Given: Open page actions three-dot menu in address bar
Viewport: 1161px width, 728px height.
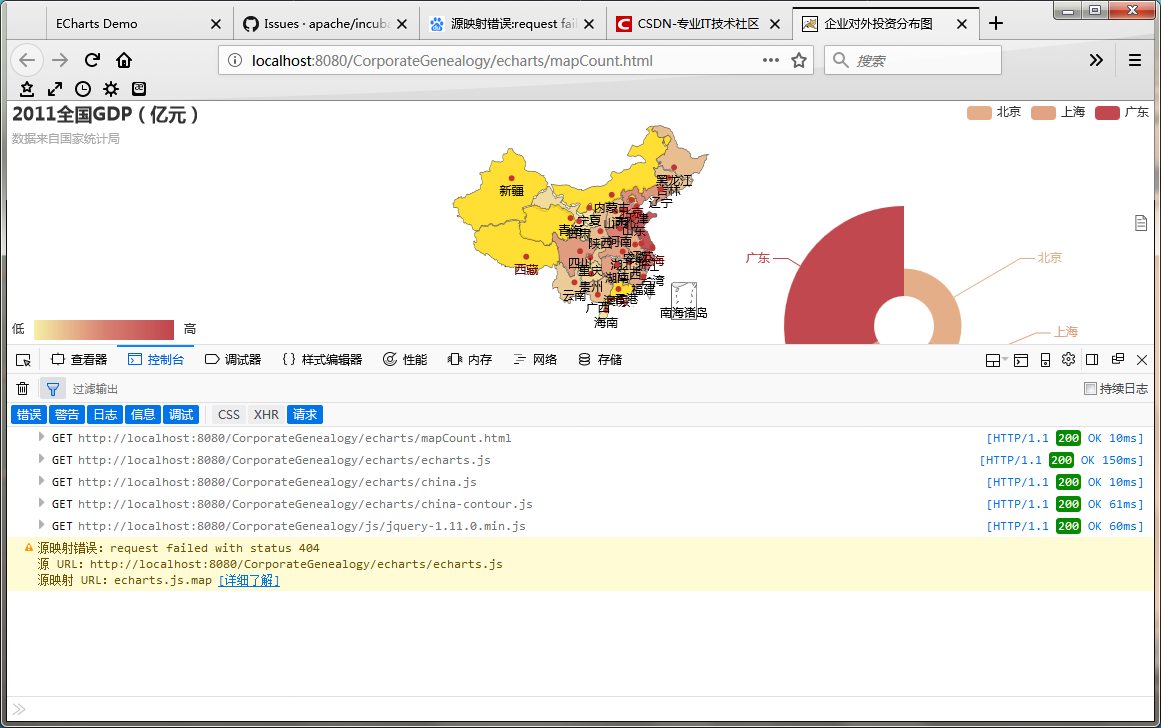Looking at the screenshot, I should (x=771, y=61).
